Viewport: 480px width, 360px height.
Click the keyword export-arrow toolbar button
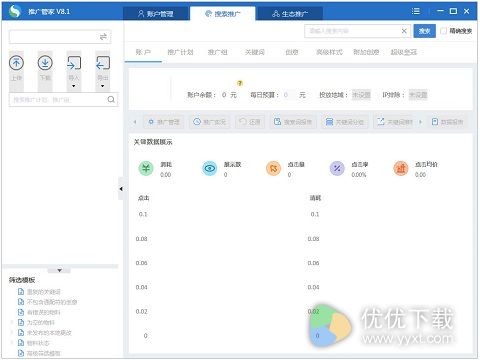395,122
